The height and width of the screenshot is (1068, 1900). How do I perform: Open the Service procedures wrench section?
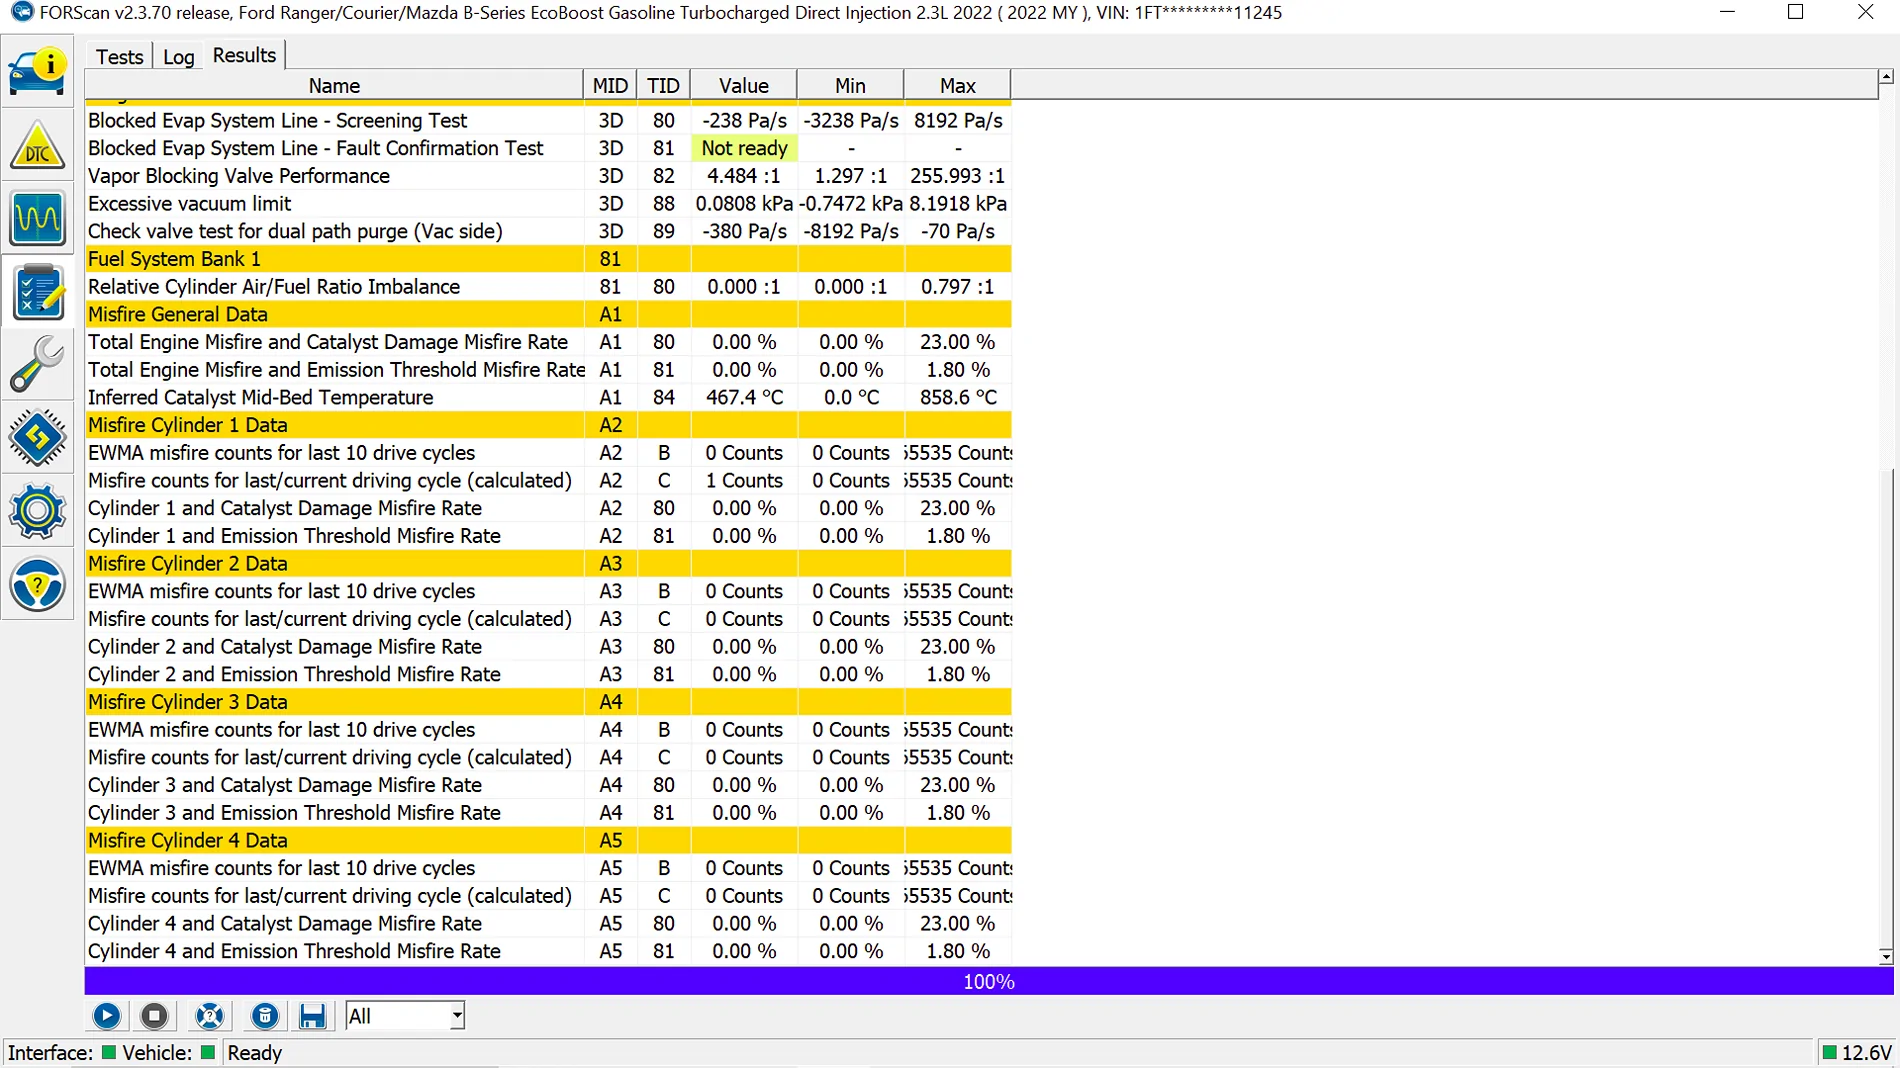pyautogui.click(x=37, y=365)
